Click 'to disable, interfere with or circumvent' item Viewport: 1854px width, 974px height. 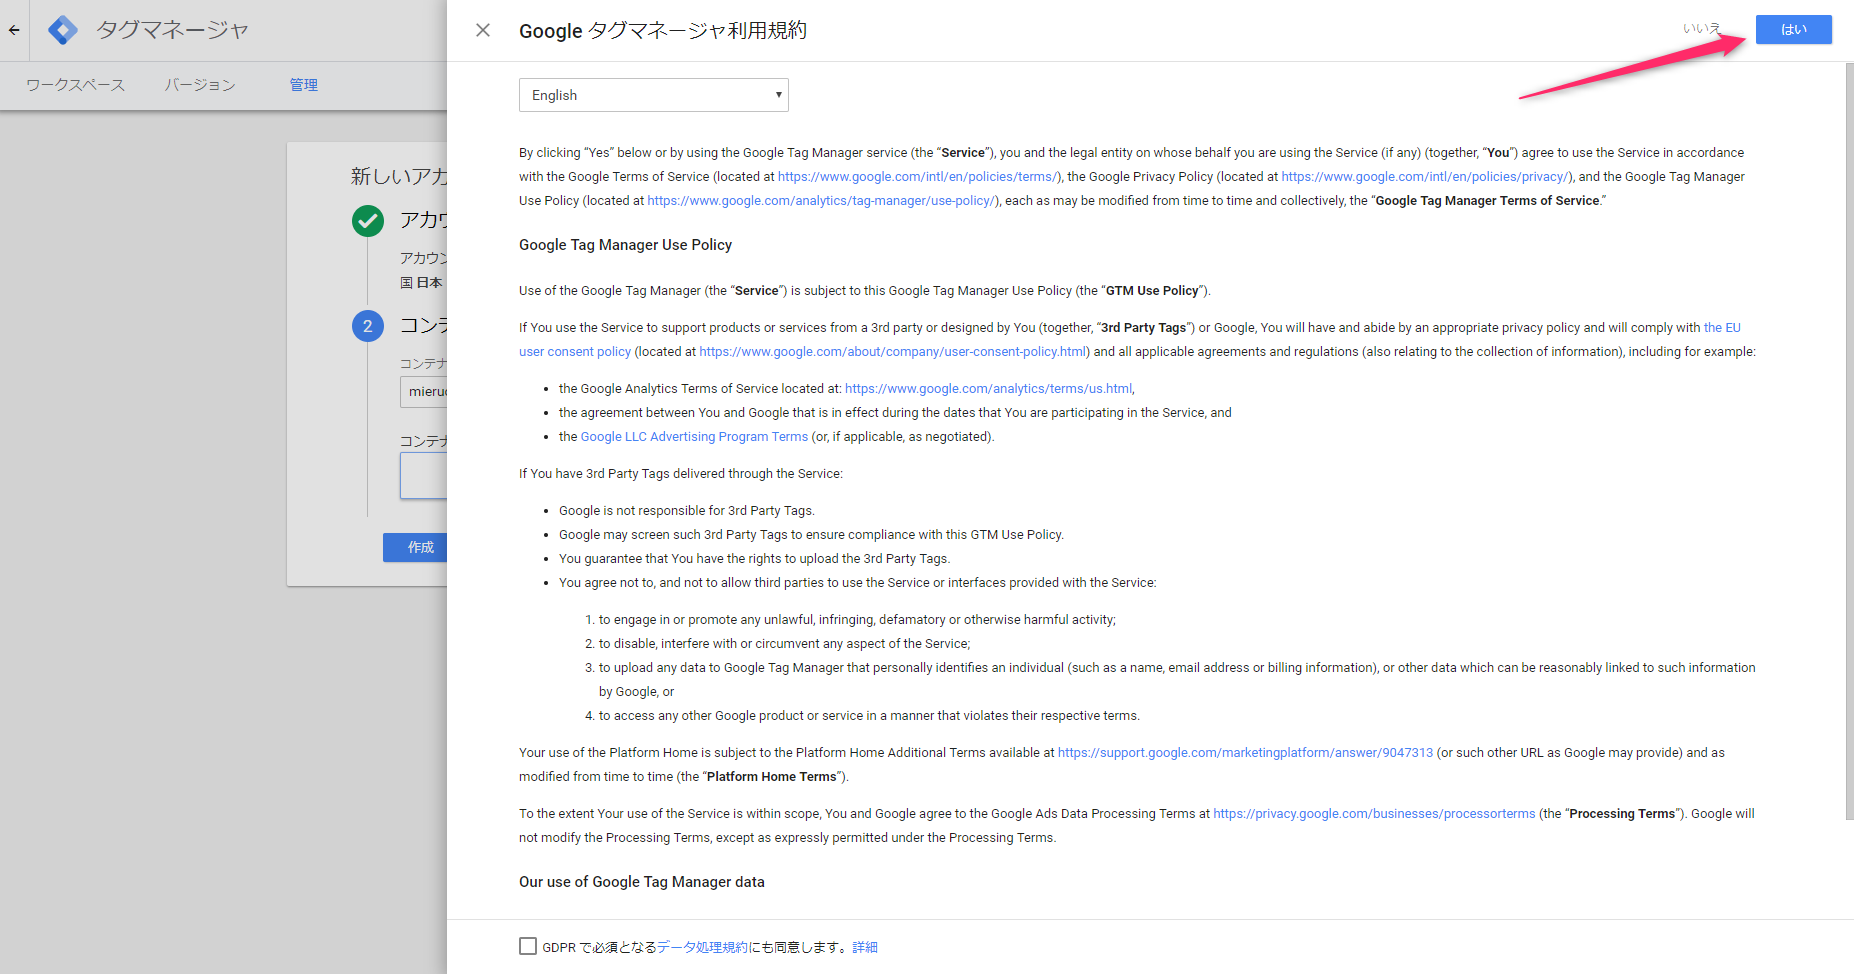(784, 644)
